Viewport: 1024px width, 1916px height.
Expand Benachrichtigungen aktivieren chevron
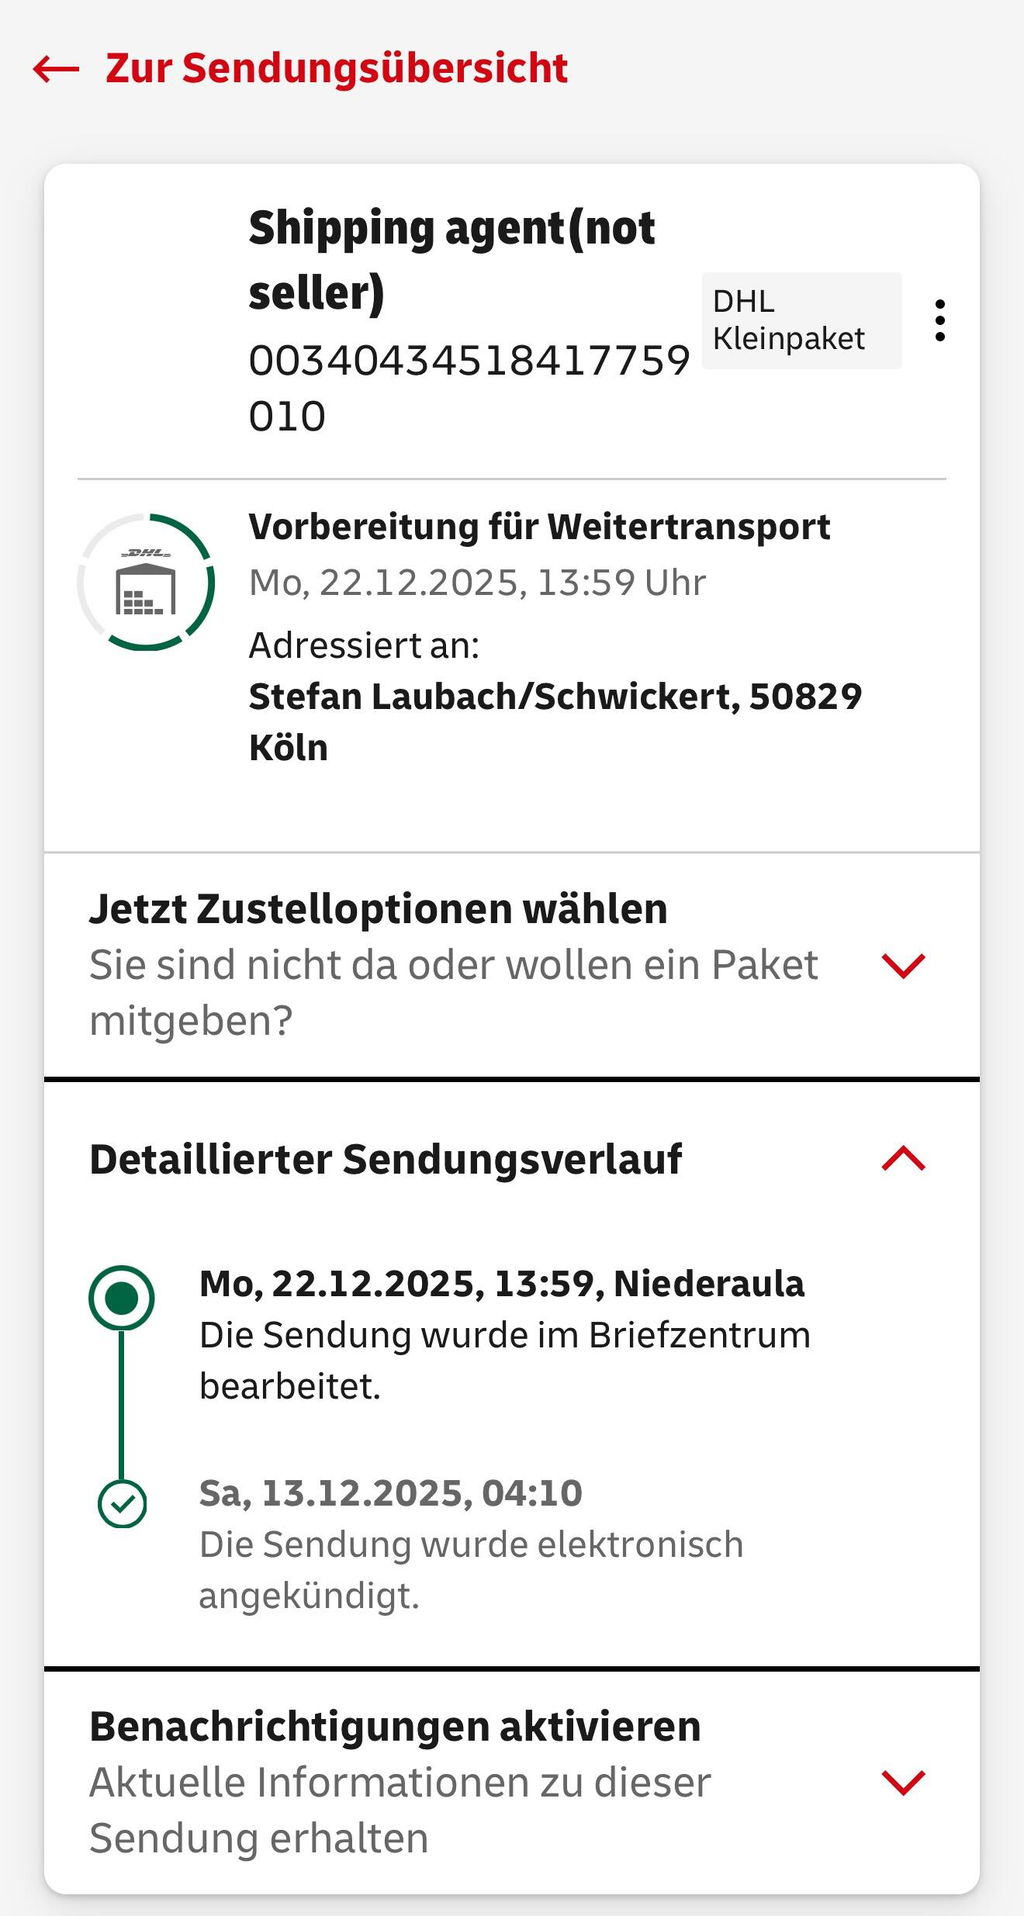(x=903, y=1782)
